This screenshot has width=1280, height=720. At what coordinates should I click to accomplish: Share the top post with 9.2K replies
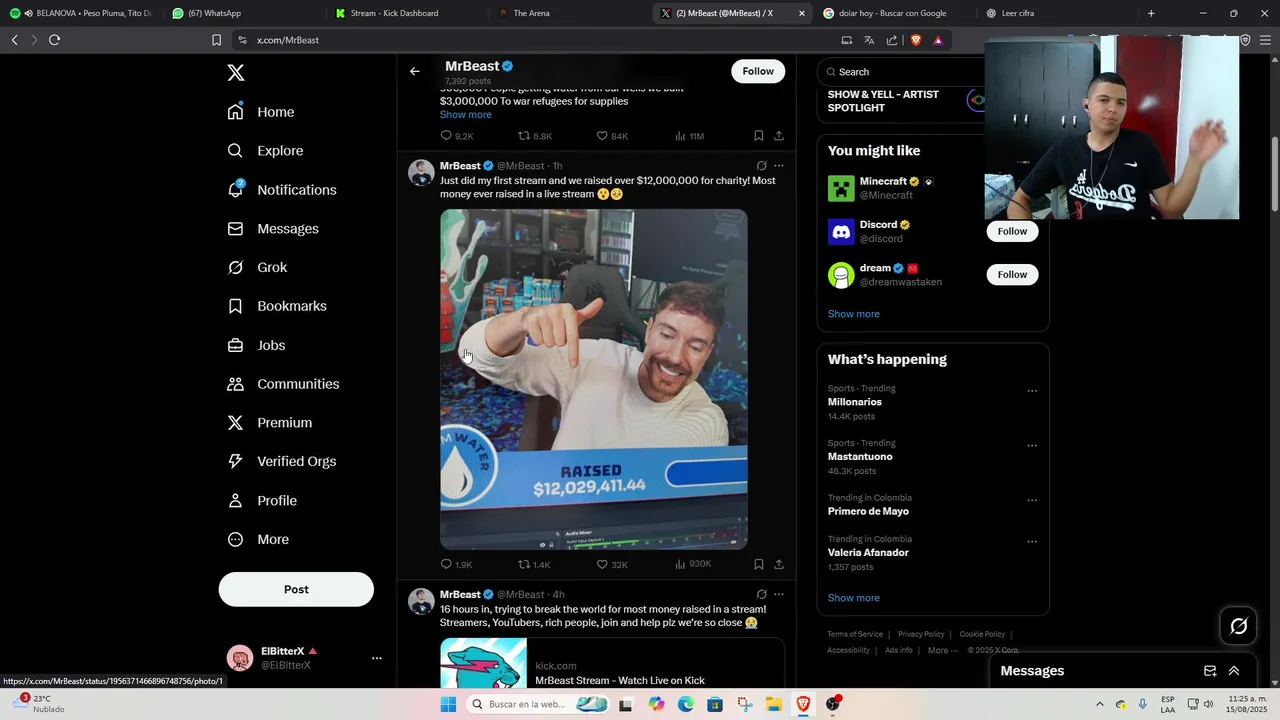[x=779, y=135]
